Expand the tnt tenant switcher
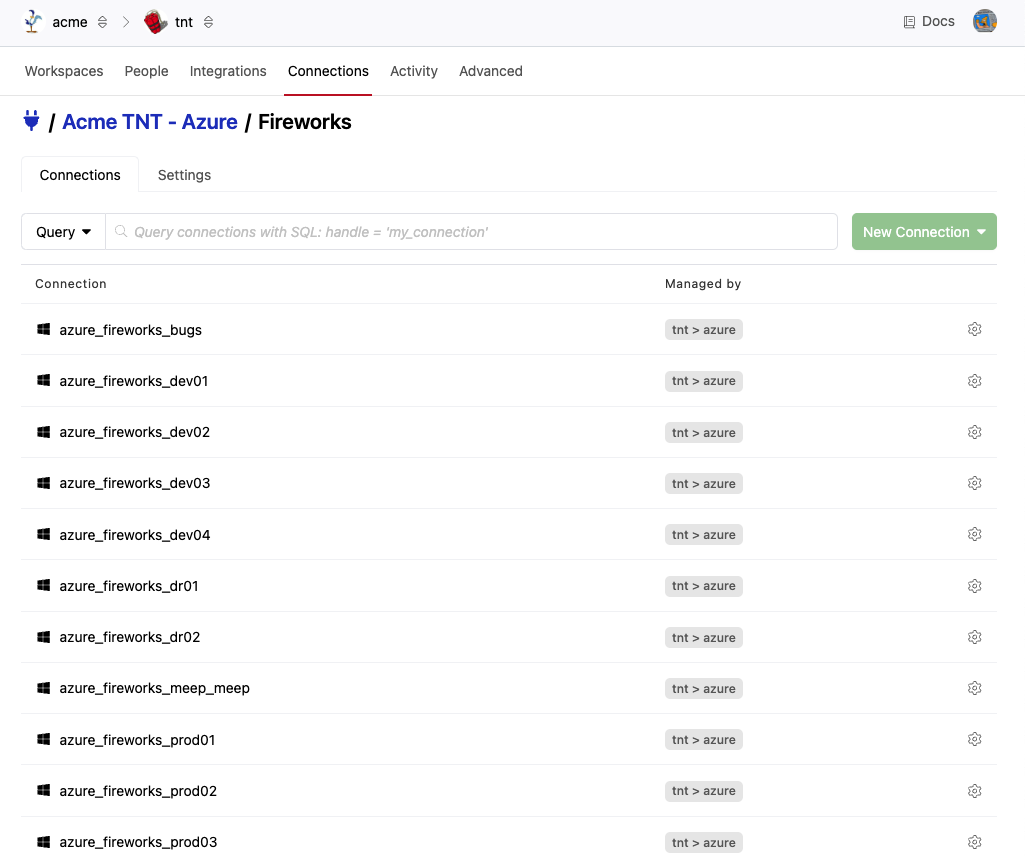Viewport: 1025px width, 857px height. (x=208, y=22)
